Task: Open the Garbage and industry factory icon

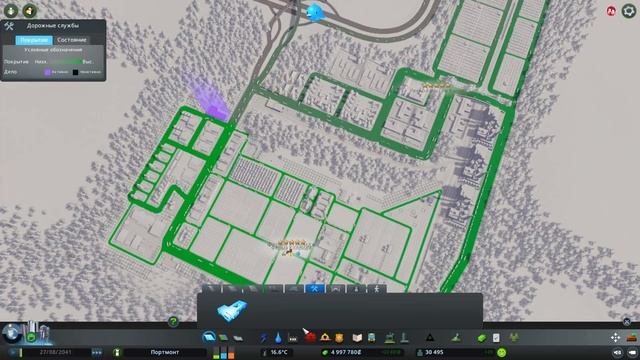Action: pyautogui.click(x=293, y=338)
